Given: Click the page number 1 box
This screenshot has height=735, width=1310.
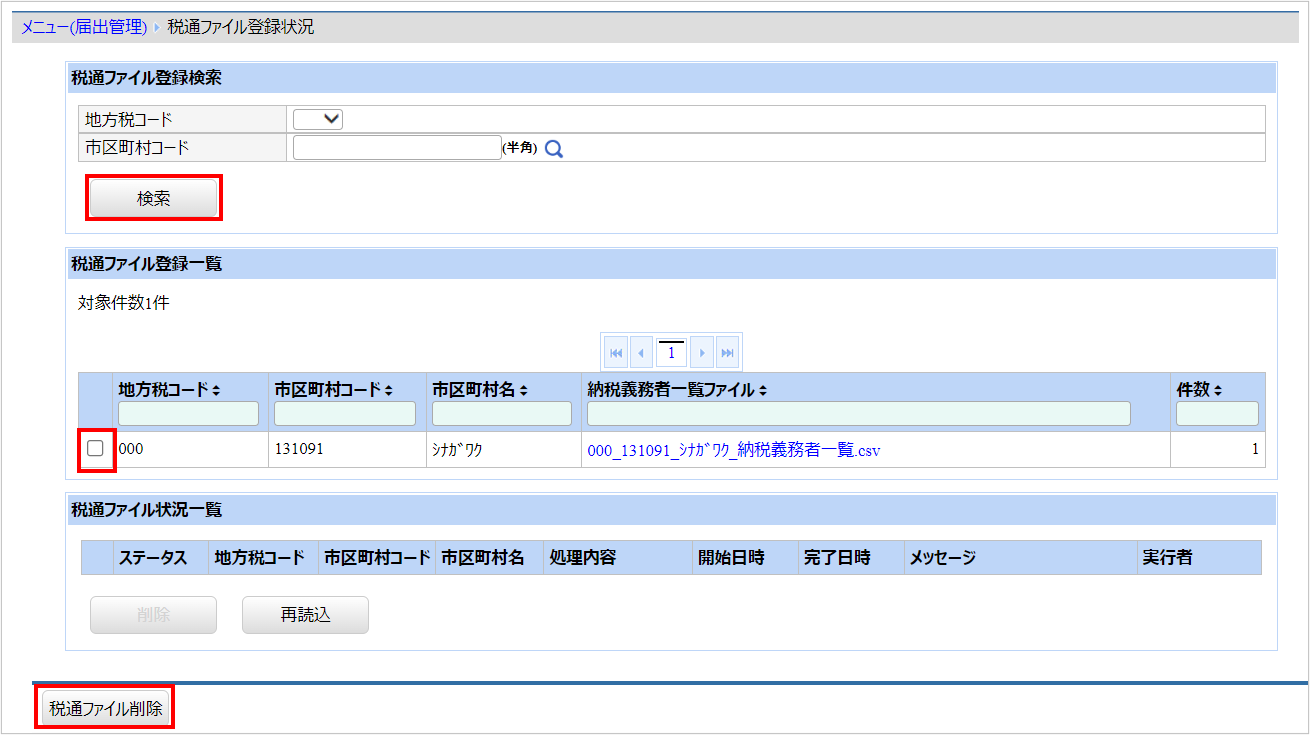Looking at the screenshot, I should click(x=672, y=353).
